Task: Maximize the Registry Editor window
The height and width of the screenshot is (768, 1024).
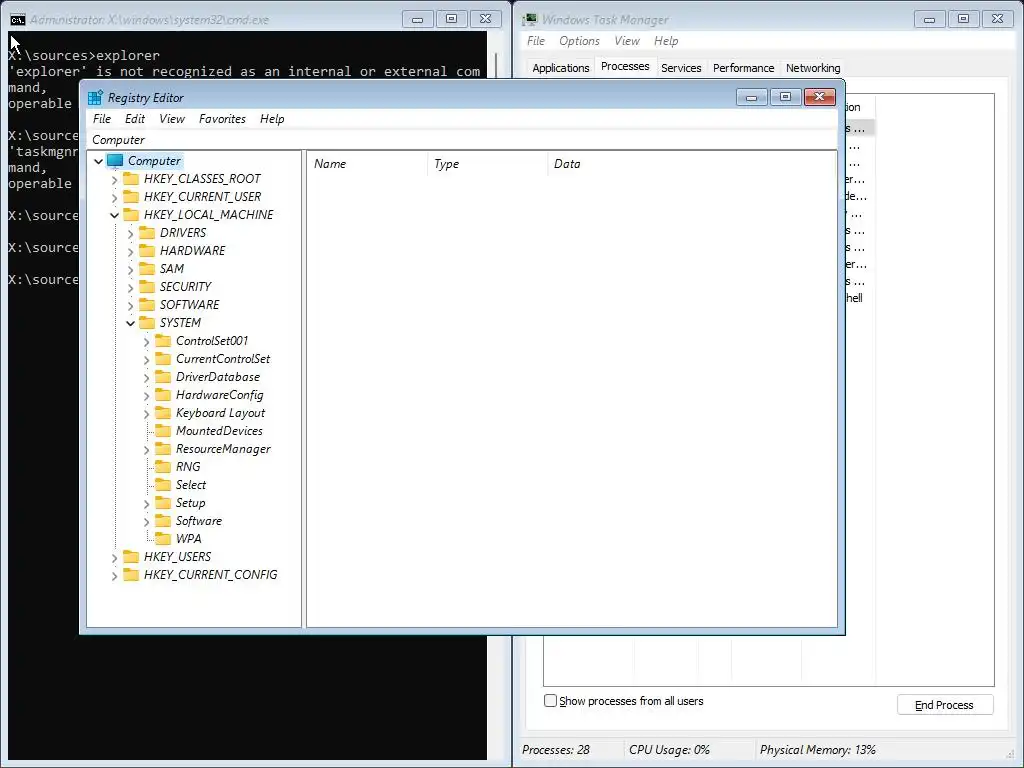Action: coord(786,97)
